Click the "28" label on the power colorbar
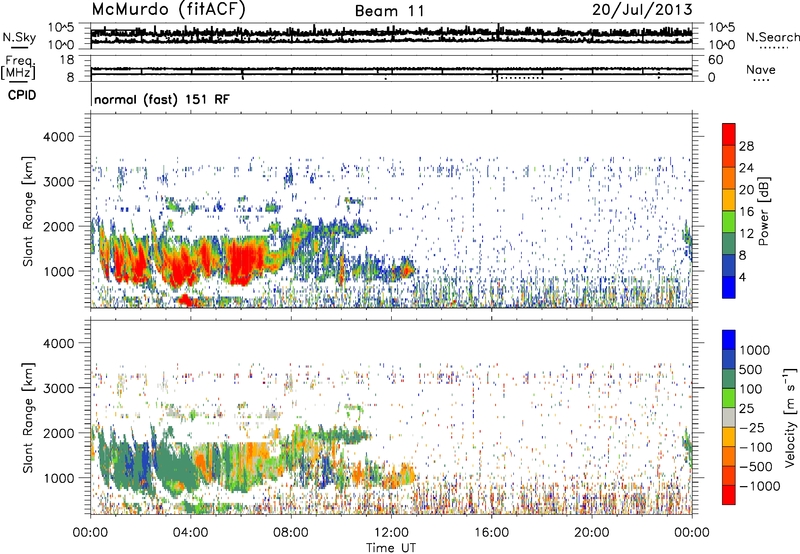 (x=746, y=146)
